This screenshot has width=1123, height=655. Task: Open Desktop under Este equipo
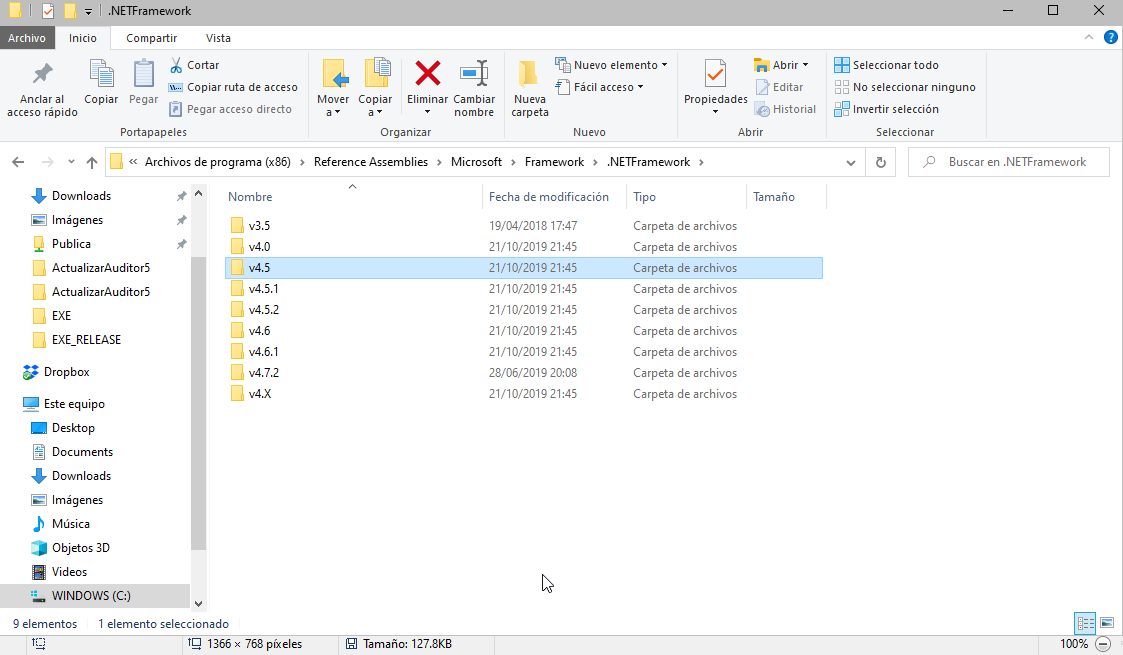click(73, 428)
